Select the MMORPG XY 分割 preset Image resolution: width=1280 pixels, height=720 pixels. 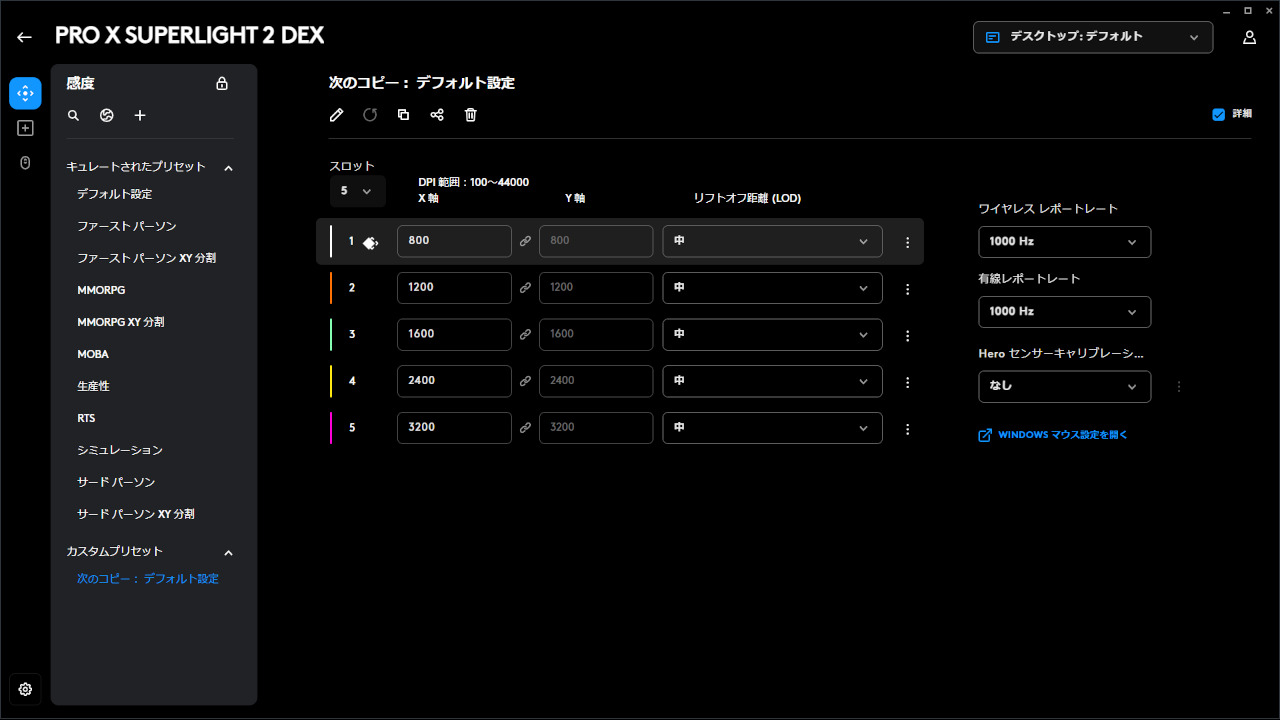[121, 322]
